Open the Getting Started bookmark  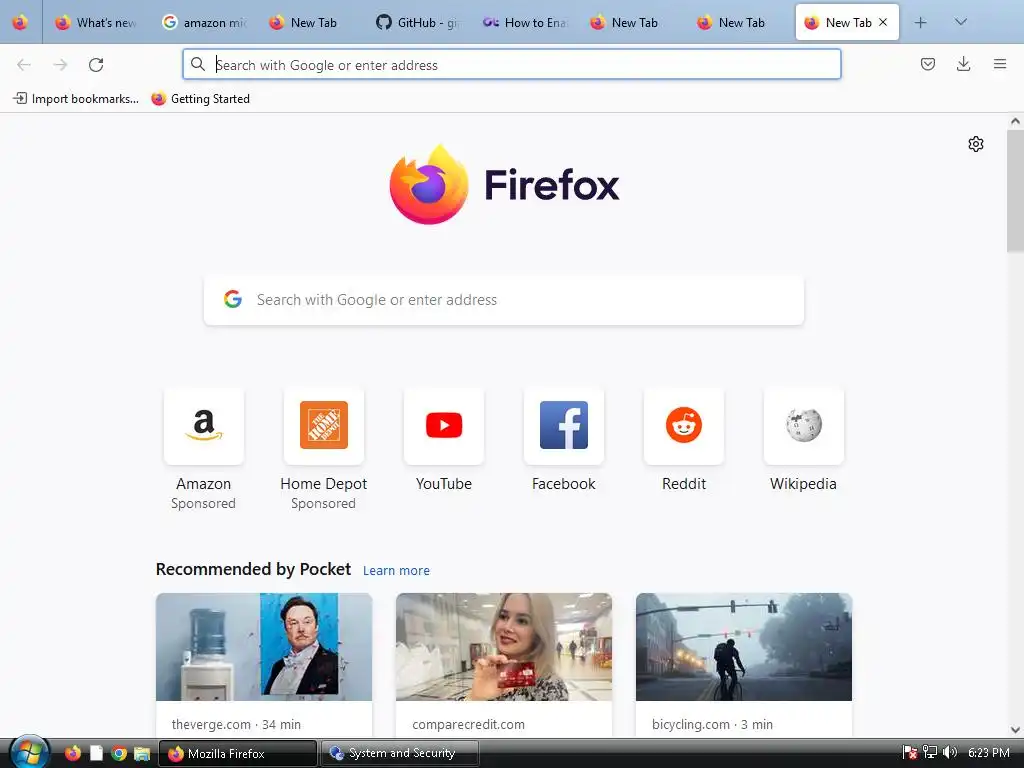[200, 99]
